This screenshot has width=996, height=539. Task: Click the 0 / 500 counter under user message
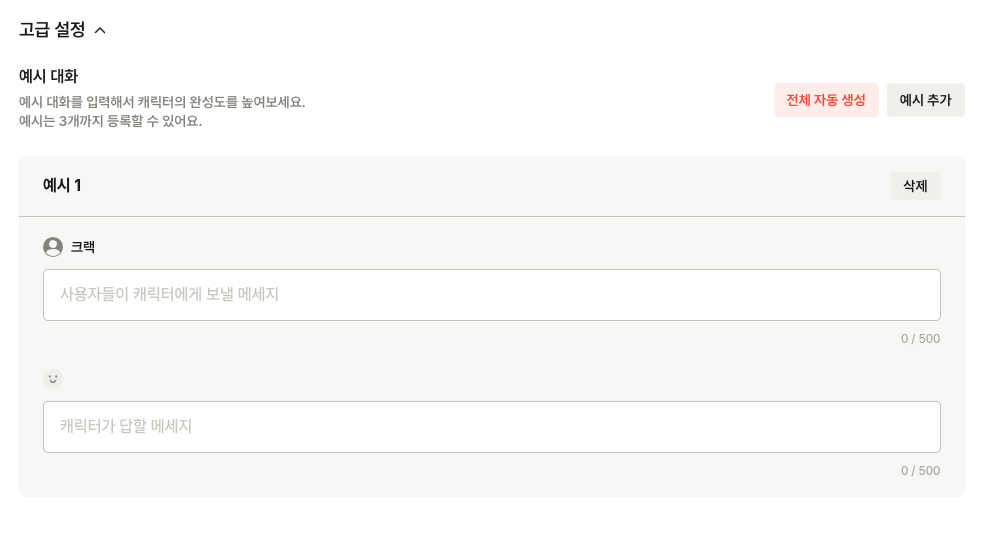[x=920, y=339]
